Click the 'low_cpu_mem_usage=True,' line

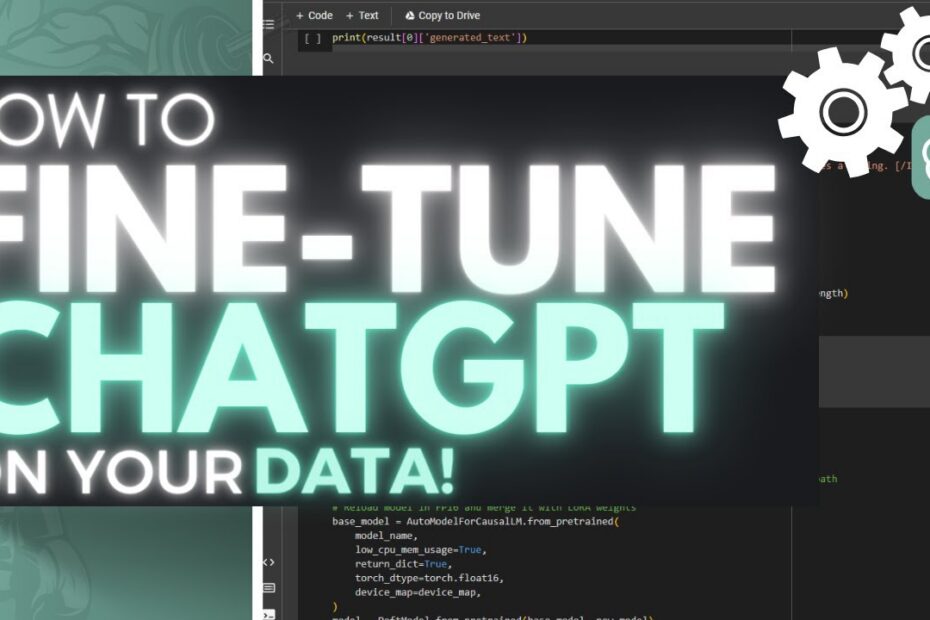pos(421,550)
